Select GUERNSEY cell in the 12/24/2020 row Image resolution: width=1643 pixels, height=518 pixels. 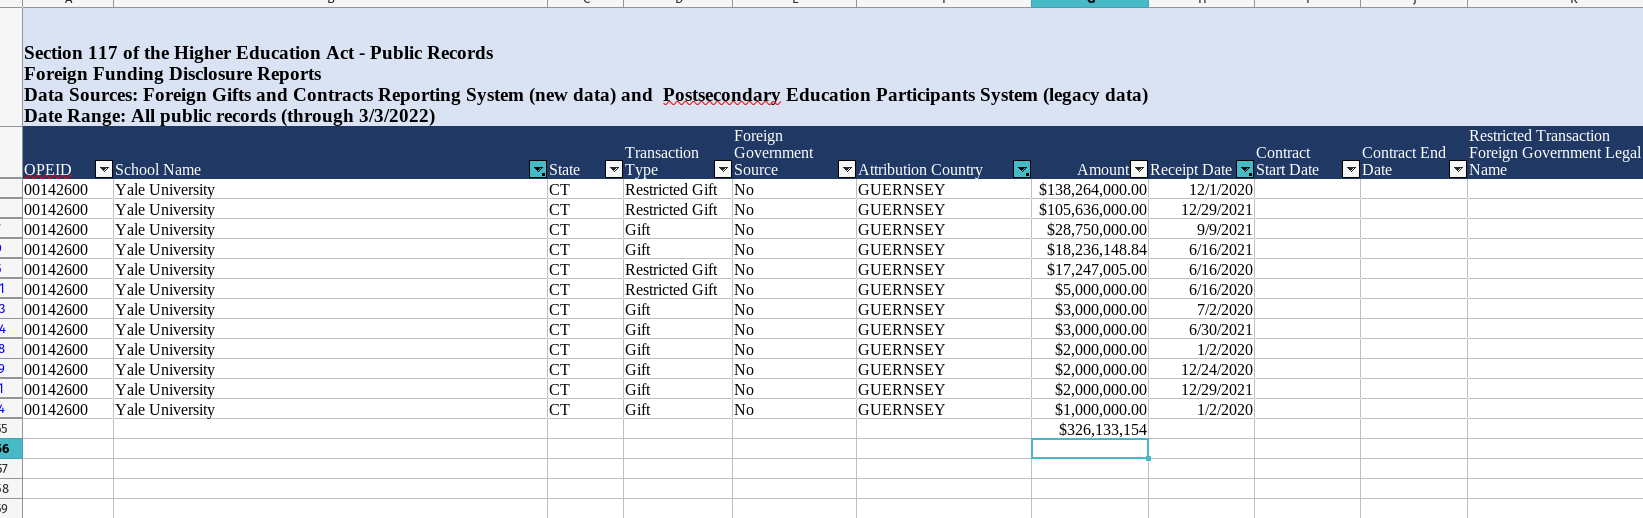click(944, 369)
